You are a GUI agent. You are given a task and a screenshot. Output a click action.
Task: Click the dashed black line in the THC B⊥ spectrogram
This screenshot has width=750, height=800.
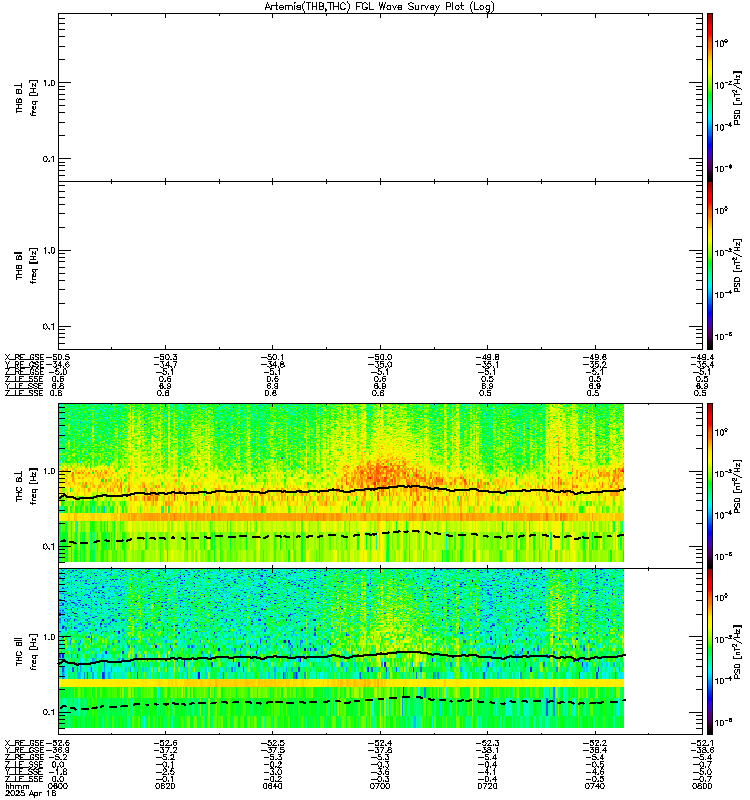pyautogui.click(x=342, y=536)
